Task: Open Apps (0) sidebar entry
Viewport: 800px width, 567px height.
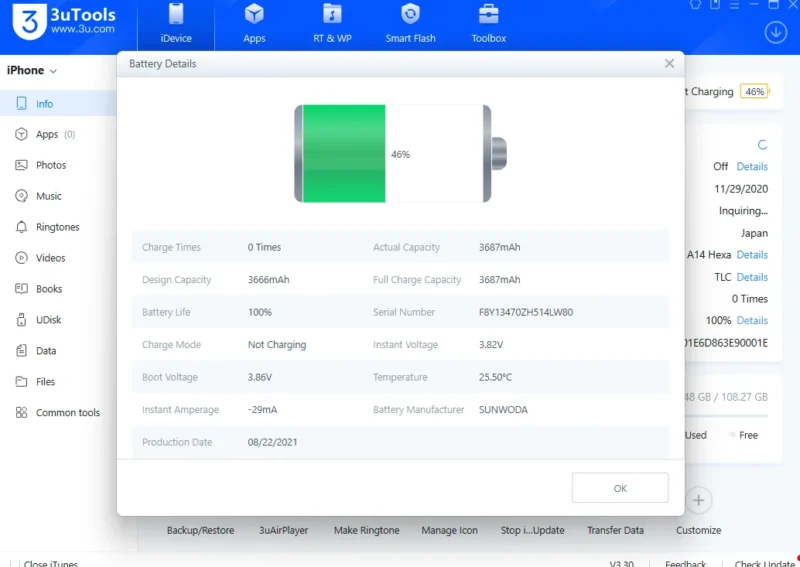Action: click(55, 134)
